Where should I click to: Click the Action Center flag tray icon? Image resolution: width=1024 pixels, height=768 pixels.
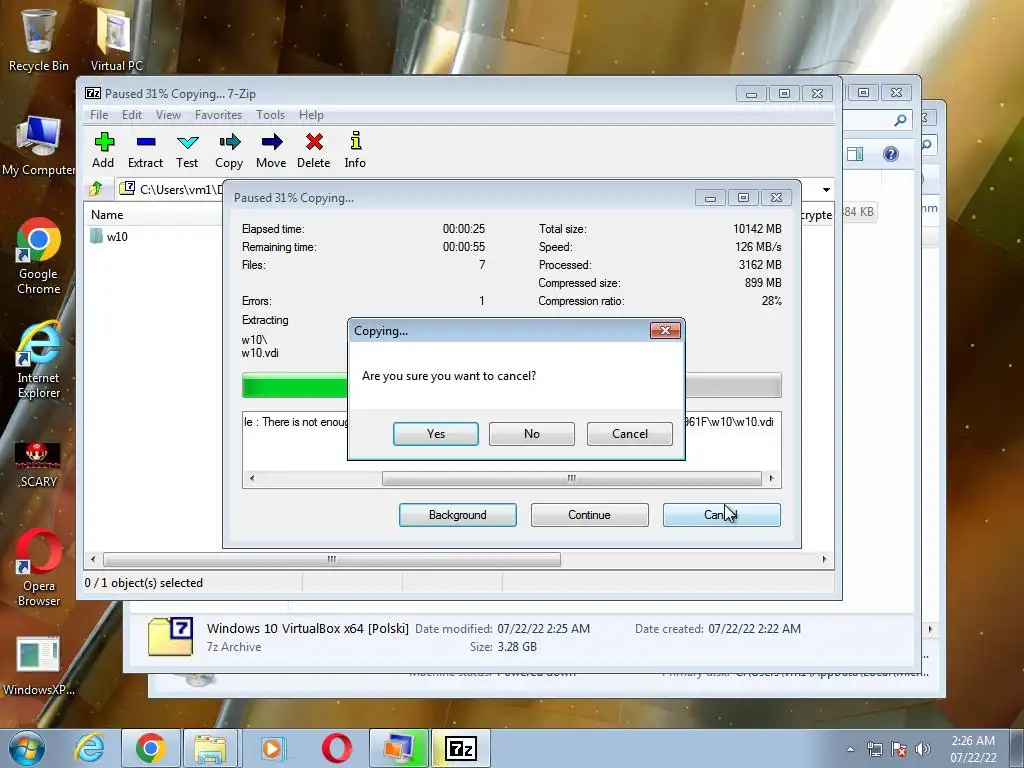coord(899,749)
